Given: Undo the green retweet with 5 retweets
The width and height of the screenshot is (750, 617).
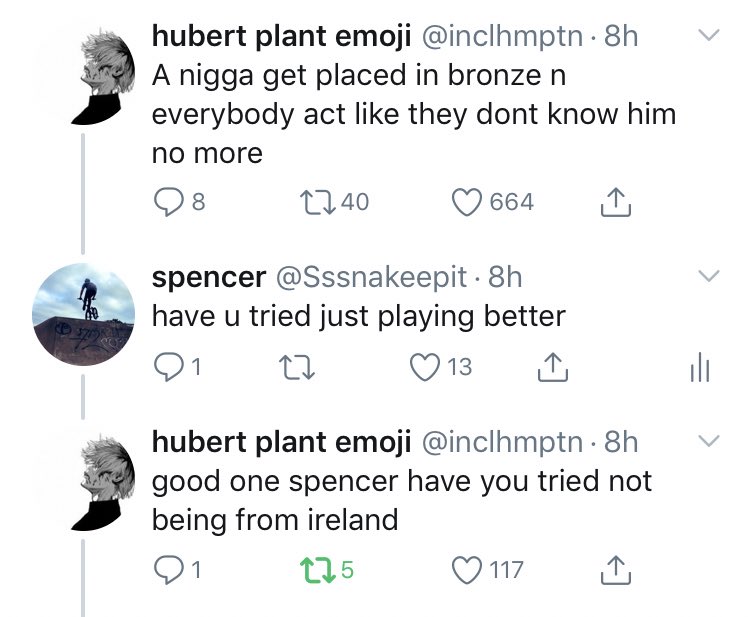Looking at the screenshot, I should pos(316,570).
